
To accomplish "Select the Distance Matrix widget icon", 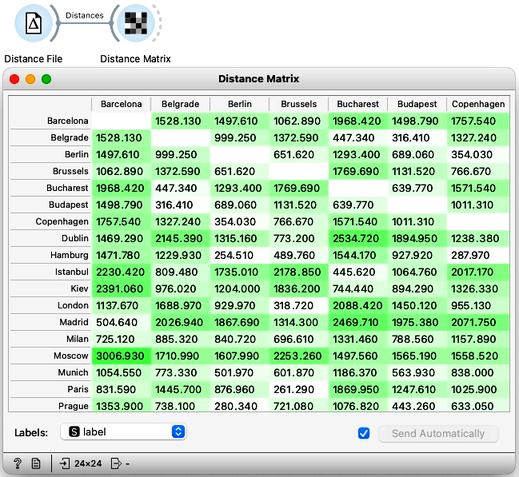I will point(136,23).
